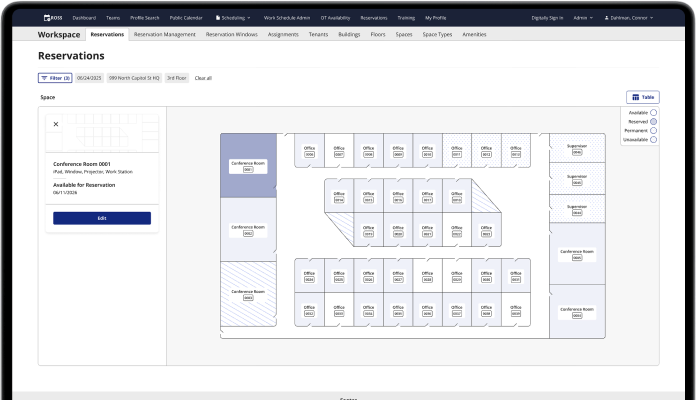Screen dimensions: 696x400
Task: Close the Conference Room 0001 details card
Action: 56,124
